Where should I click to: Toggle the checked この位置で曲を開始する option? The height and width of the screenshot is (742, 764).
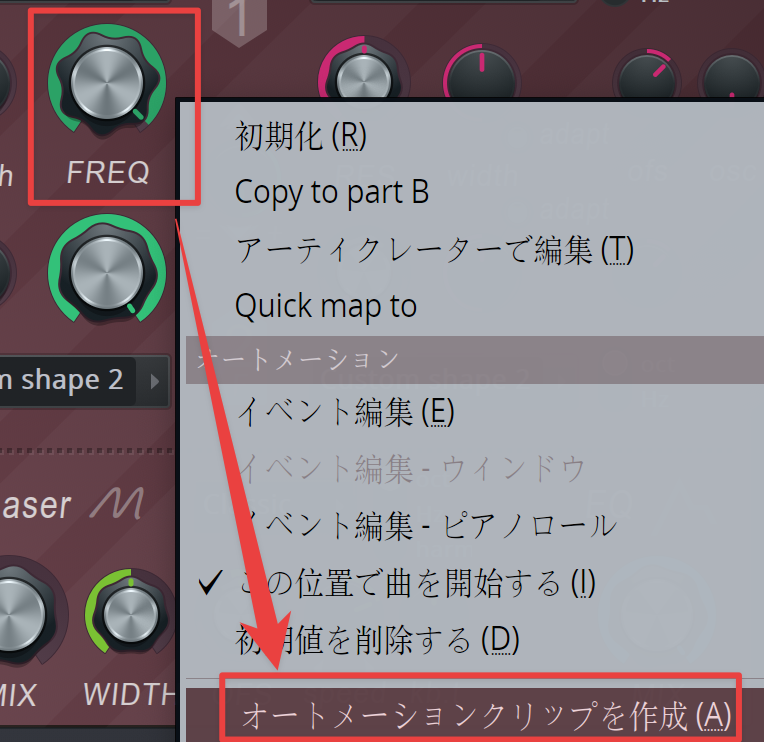[x=417, y=583]
